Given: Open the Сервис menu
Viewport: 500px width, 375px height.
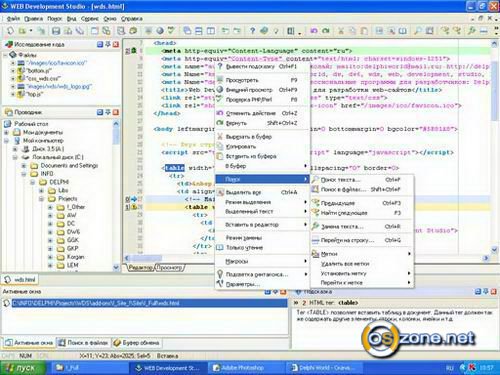Looking at the screenshot, I should 90,19.
